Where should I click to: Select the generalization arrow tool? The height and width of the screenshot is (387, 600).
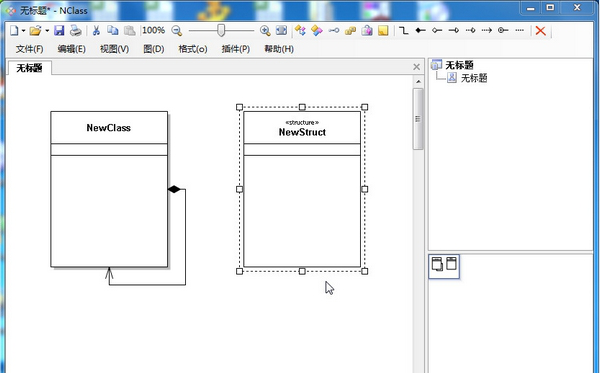tap(454, 30)
